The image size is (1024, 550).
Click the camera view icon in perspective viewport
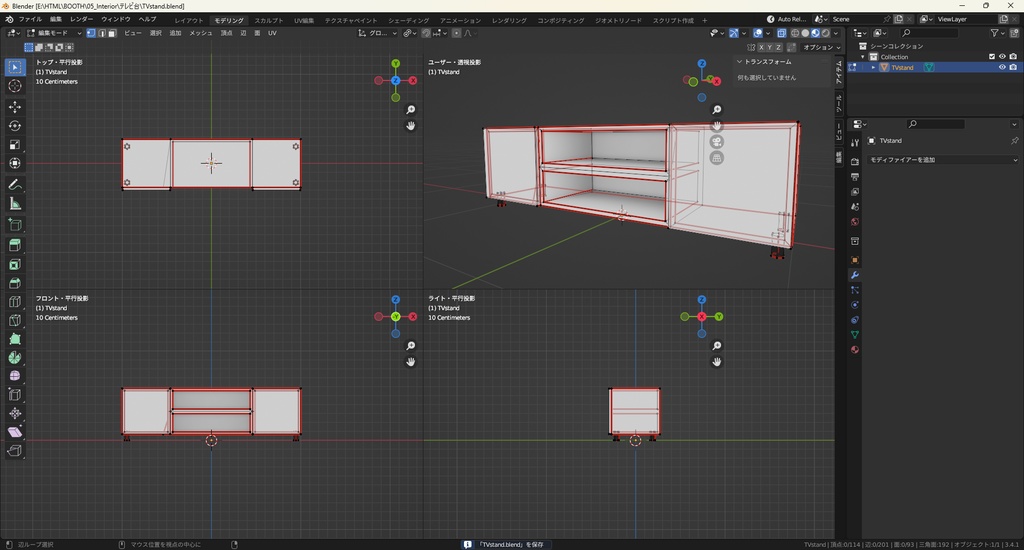click(717, 142)
